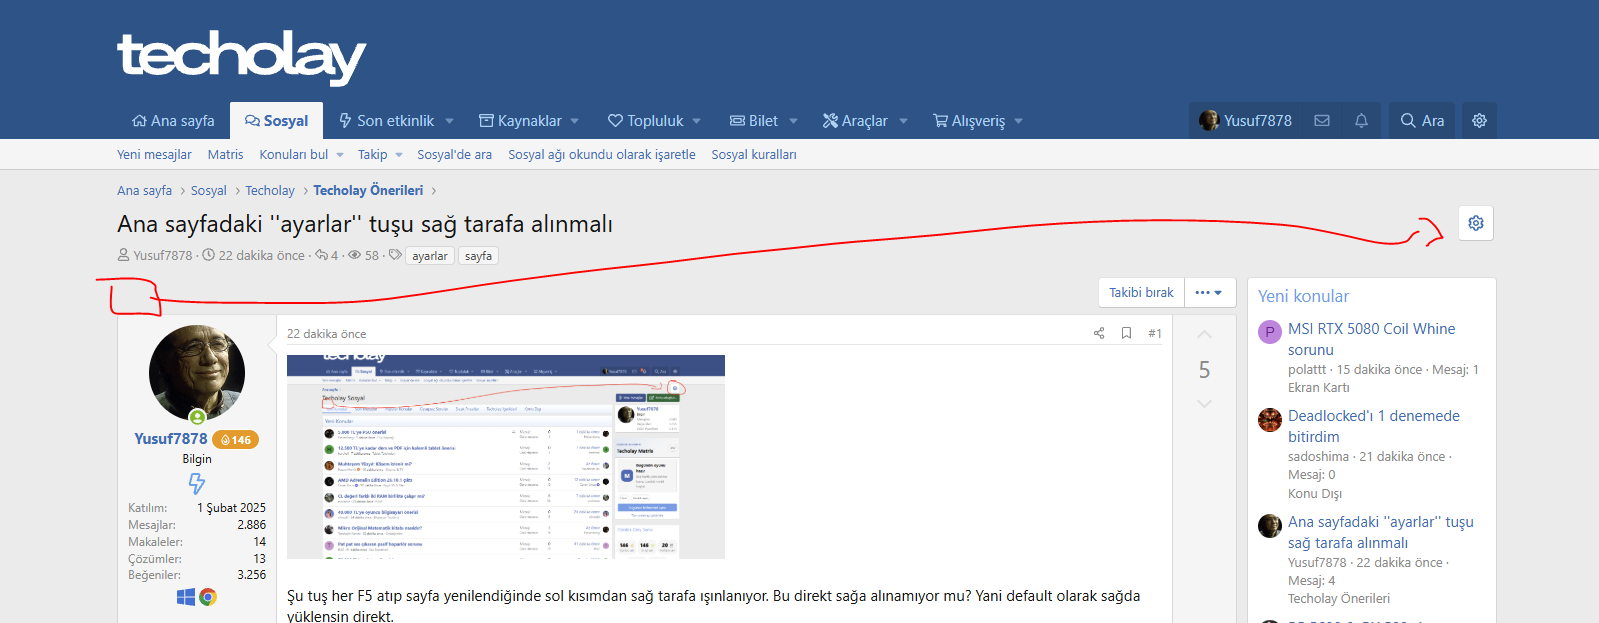Select the Sosyal tab
The width and height of the screenshot is (1599, 623).
click(276, 121)
